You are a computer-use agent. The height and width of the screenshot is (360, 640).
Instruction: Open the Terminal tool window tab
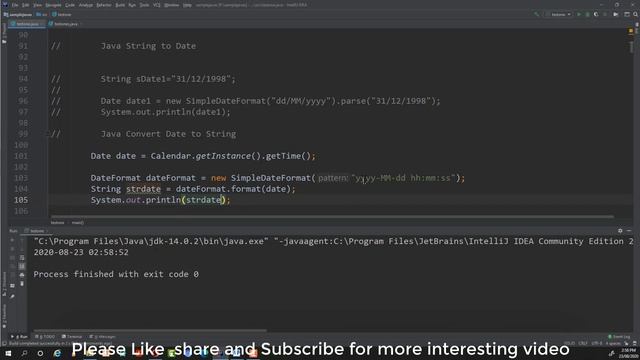pyautogui.click(x=72, y=337)
